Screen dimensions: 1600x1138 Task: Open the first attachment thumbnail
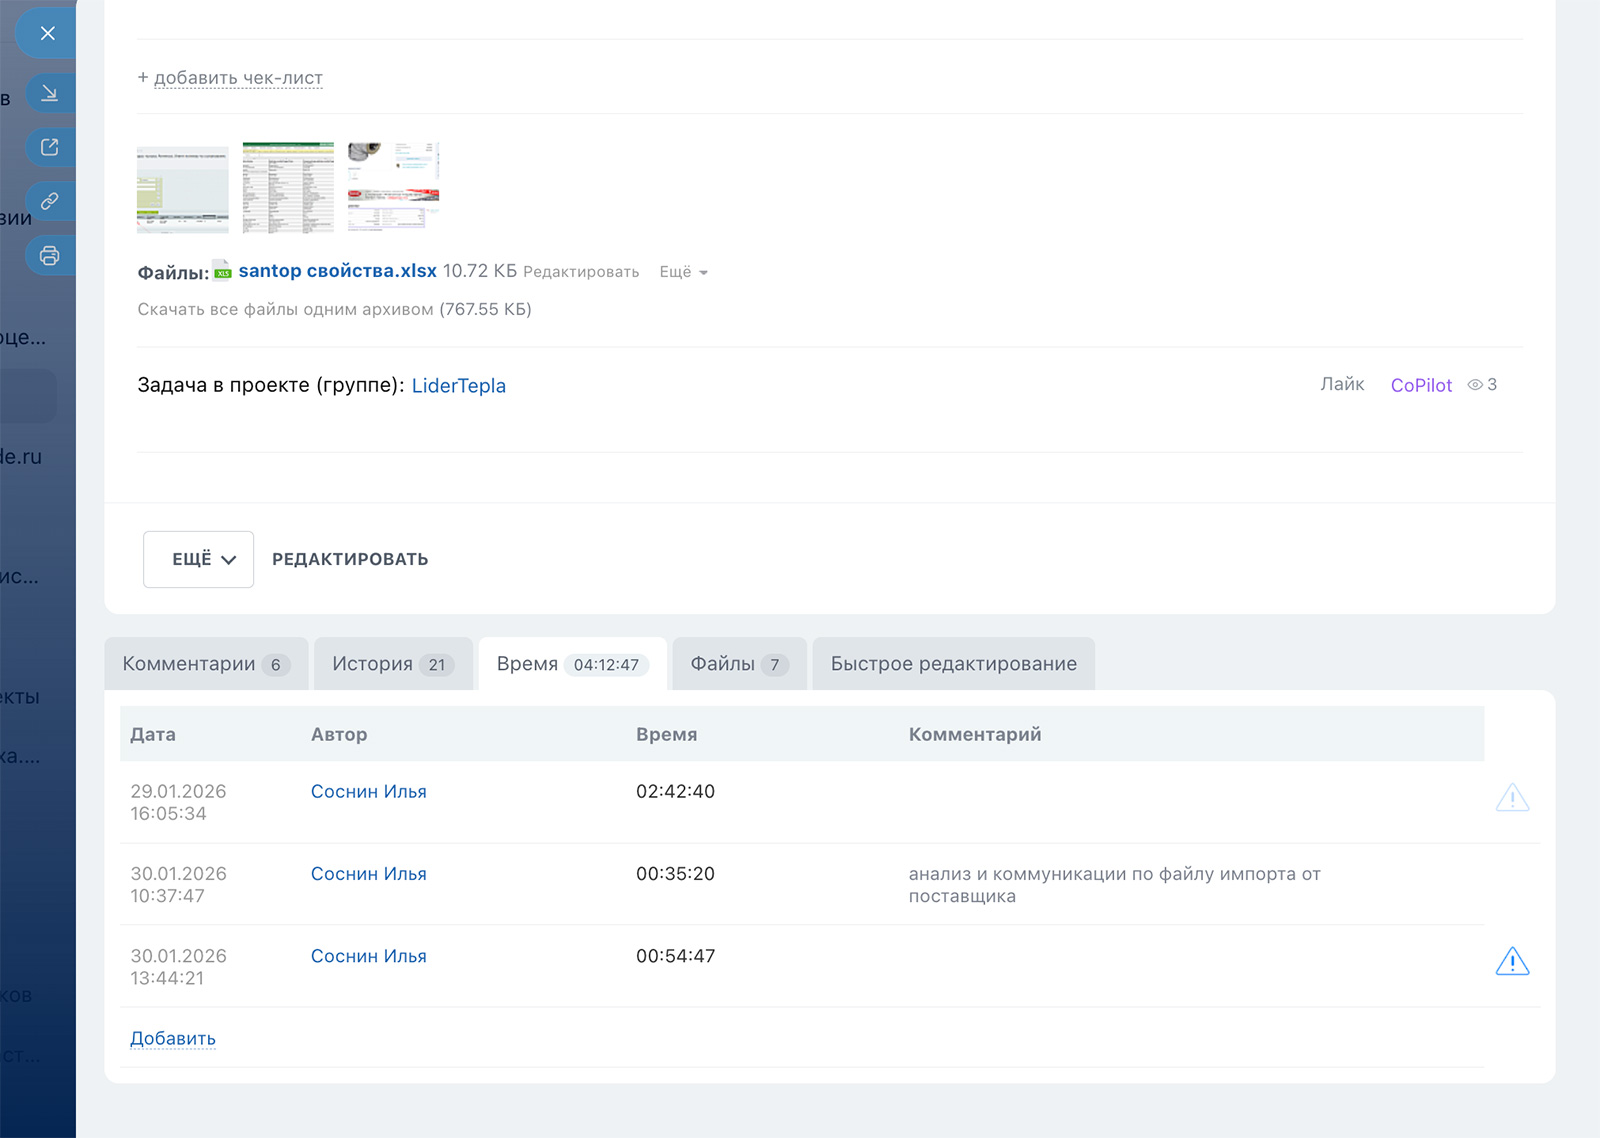coord(183,188)
